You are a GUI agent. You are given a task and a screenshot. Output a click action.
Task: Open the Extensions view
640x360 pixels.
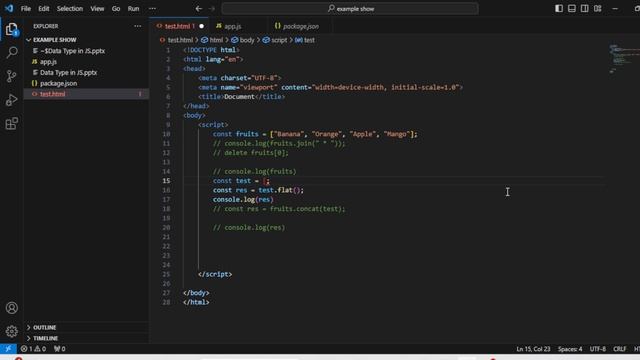[x=12, y=123]
